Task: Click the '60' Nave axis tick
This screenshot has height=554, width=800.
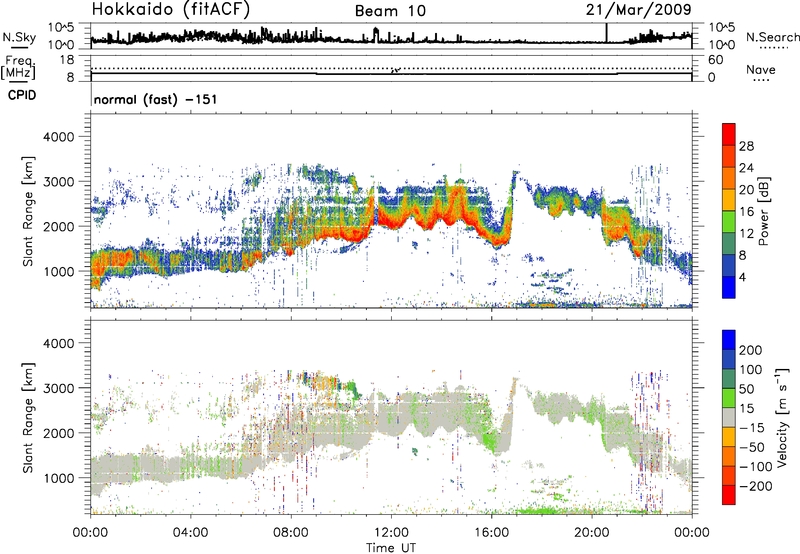Action: [716, 60]
